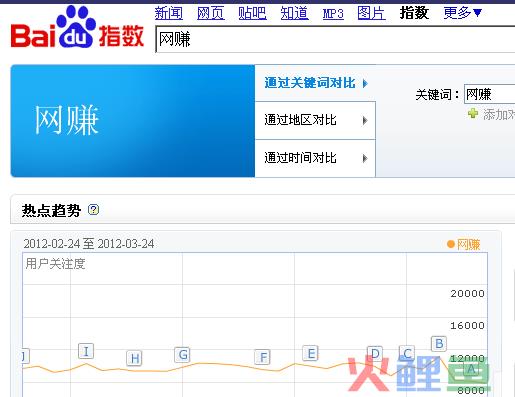
Task: Click the green plus add comparison icon
Action: click(x=473, y=114)
